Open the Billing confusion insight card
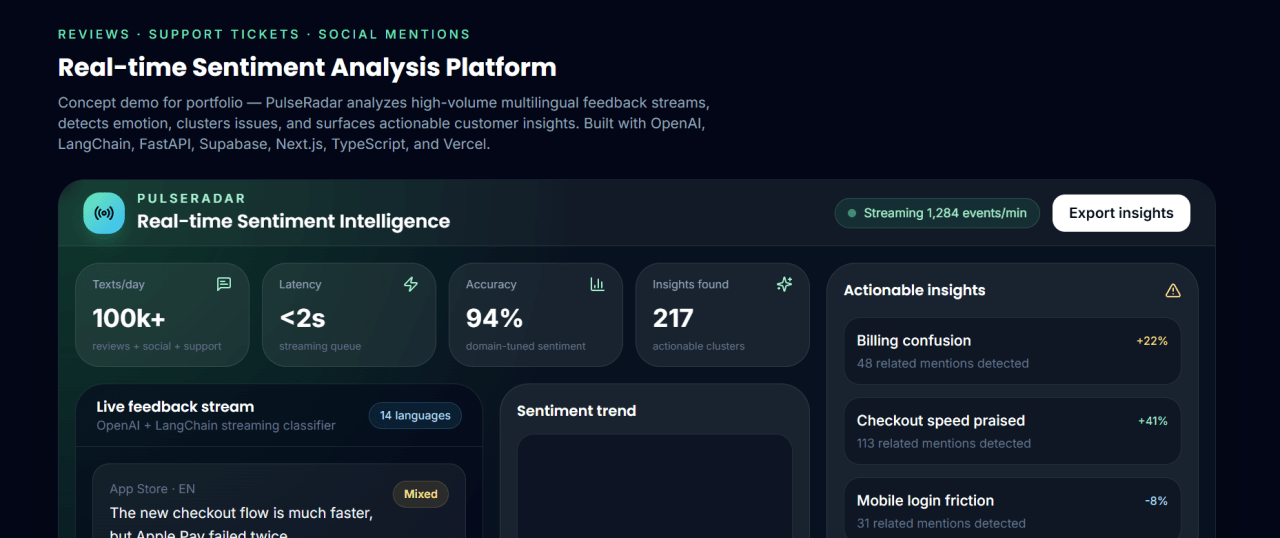 point(1012,351)
